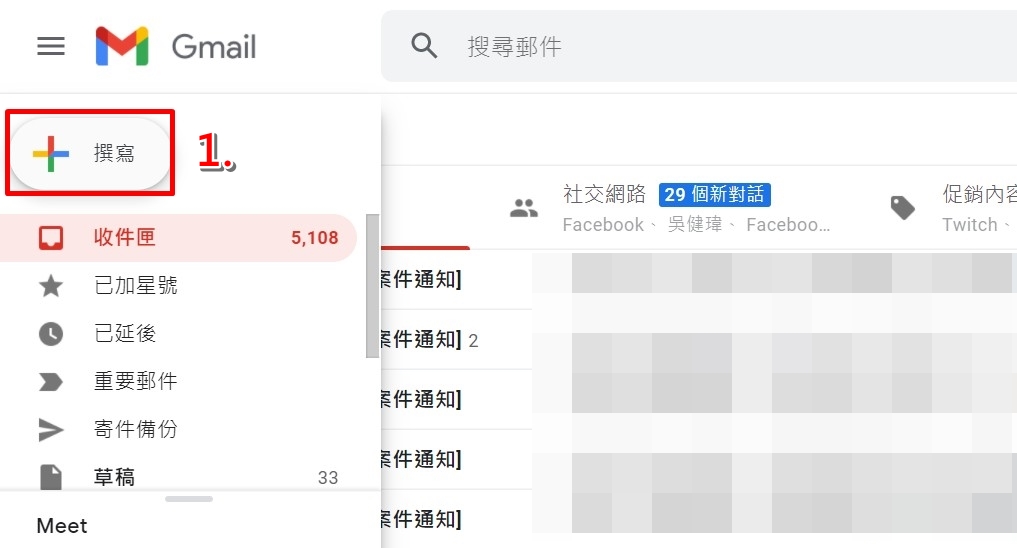Click the 29 個新對話 badge
The image size is (1017, 548).
click(x=715, y=195)
